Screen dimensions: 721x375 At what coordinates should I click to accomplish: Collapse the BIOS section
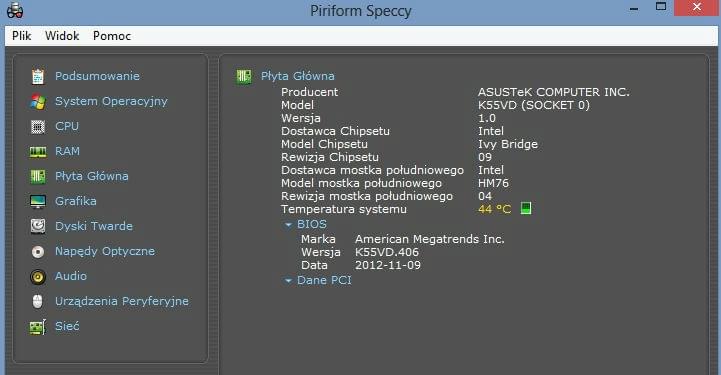pos(288,225)
